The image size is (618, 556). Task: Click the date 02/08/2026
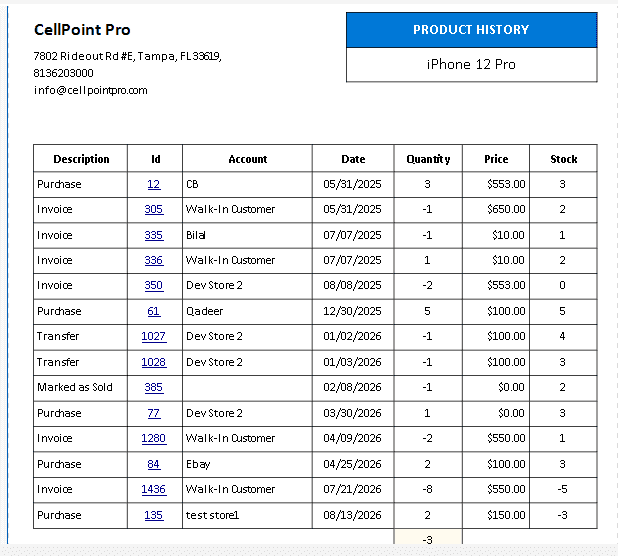[x=352, y=387]
